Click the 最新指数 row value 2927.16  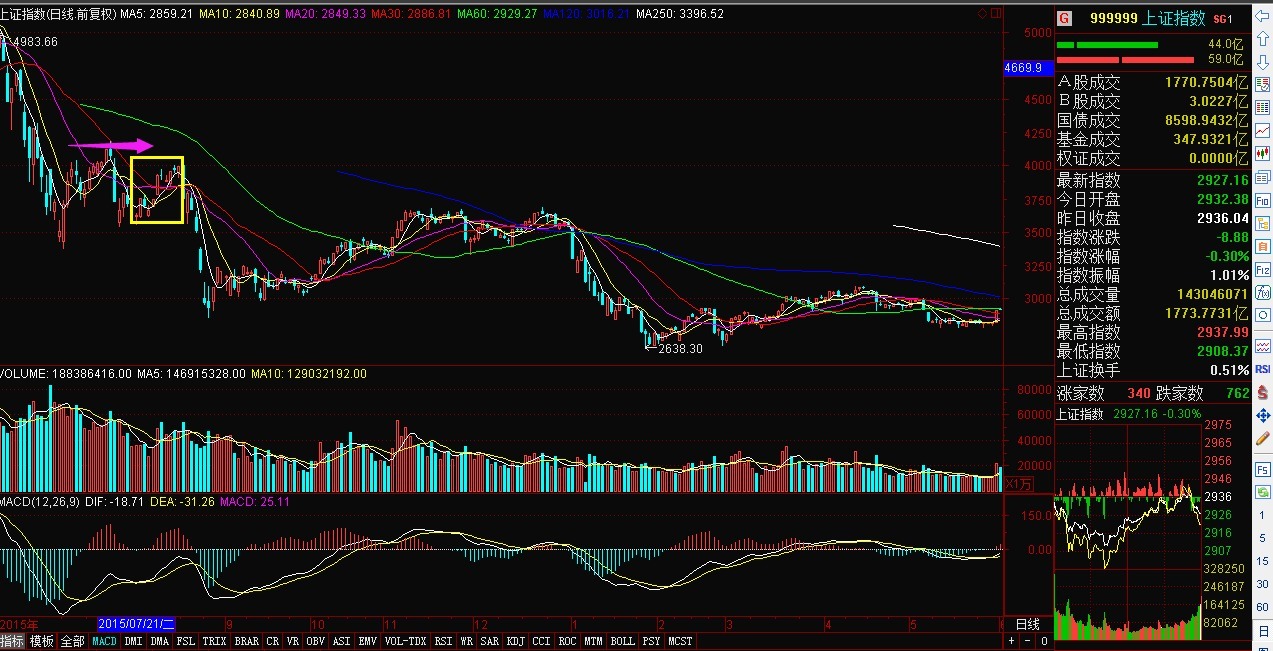(x=1221, y=180)
